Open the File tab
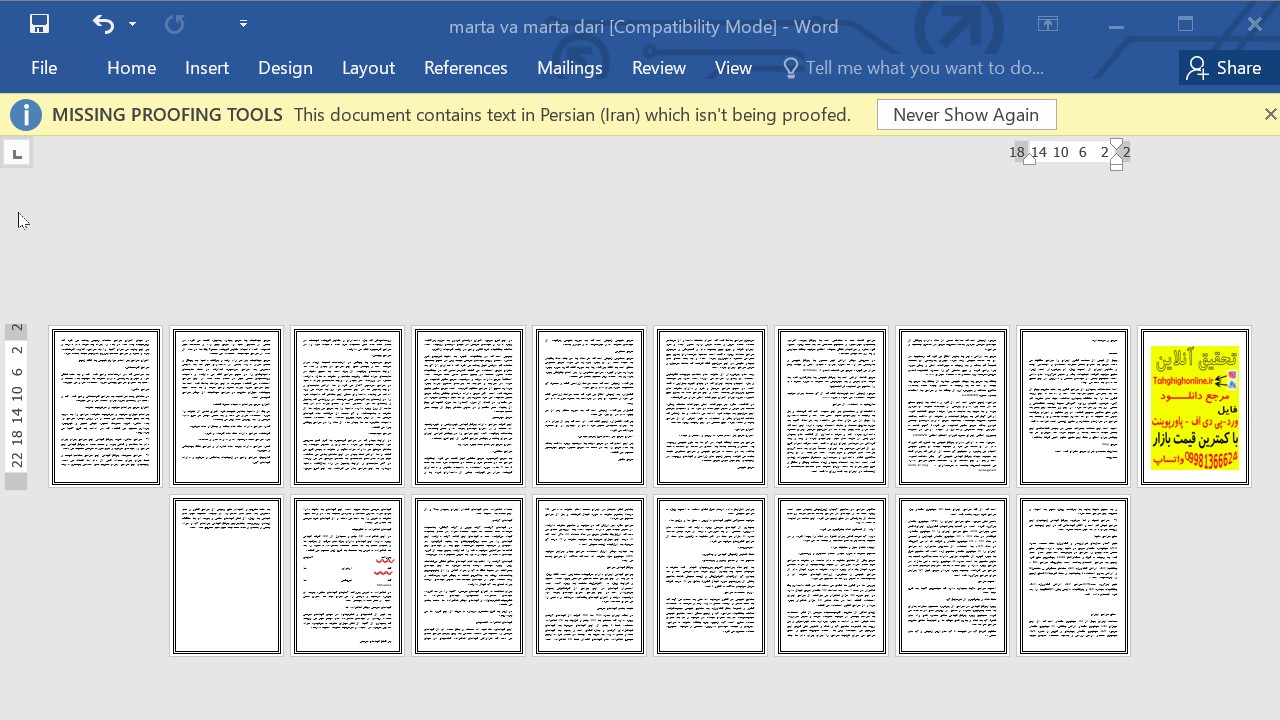 point(44,68)
